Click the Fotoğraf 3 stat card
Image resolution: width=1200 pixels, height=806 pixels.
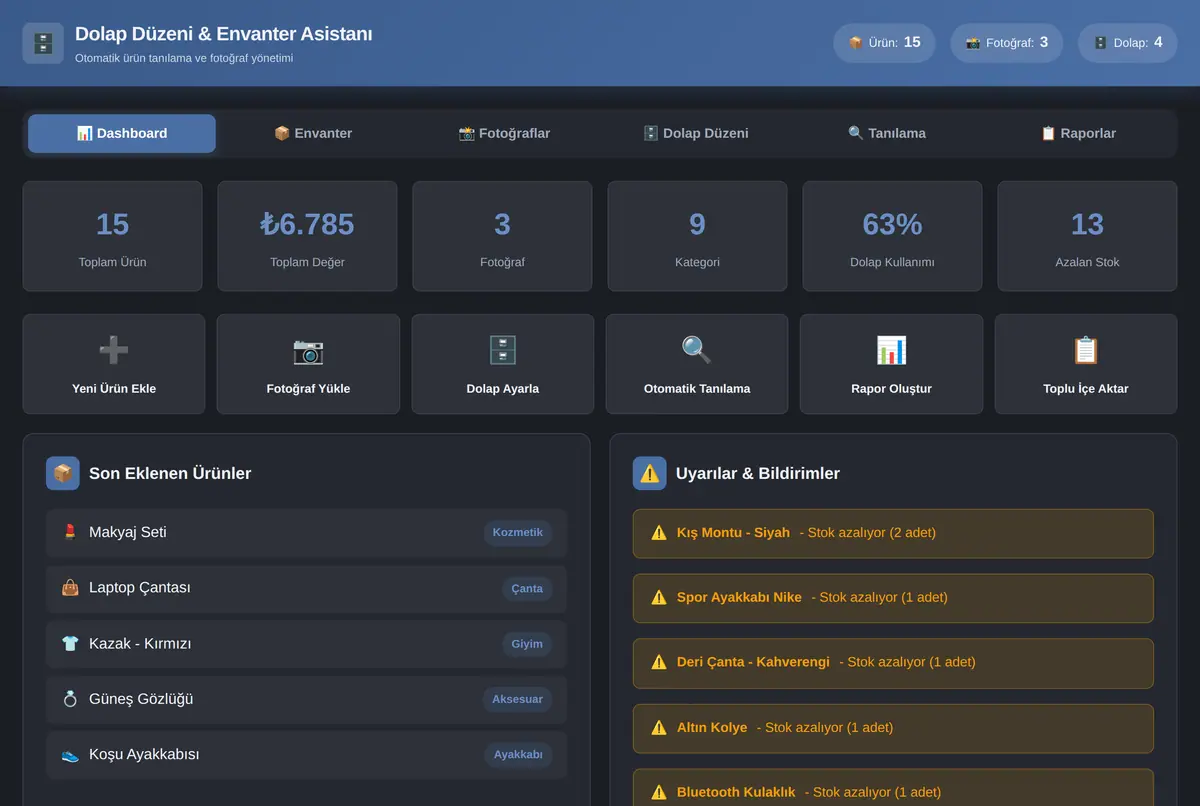click(502, 236)
